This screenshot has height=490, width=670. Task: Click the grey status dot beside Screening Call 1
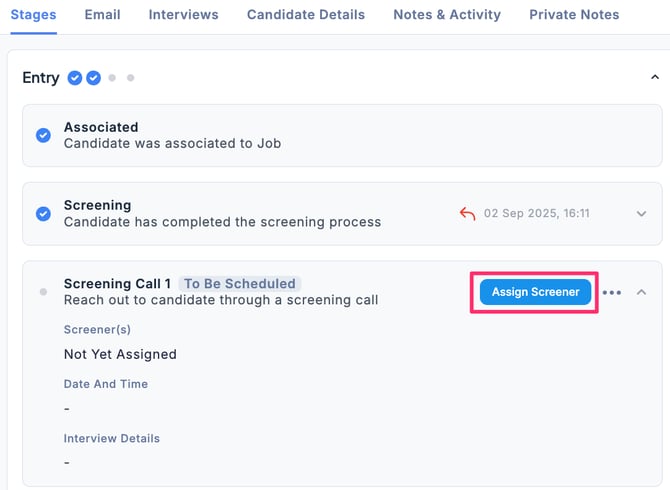(43, 292)
